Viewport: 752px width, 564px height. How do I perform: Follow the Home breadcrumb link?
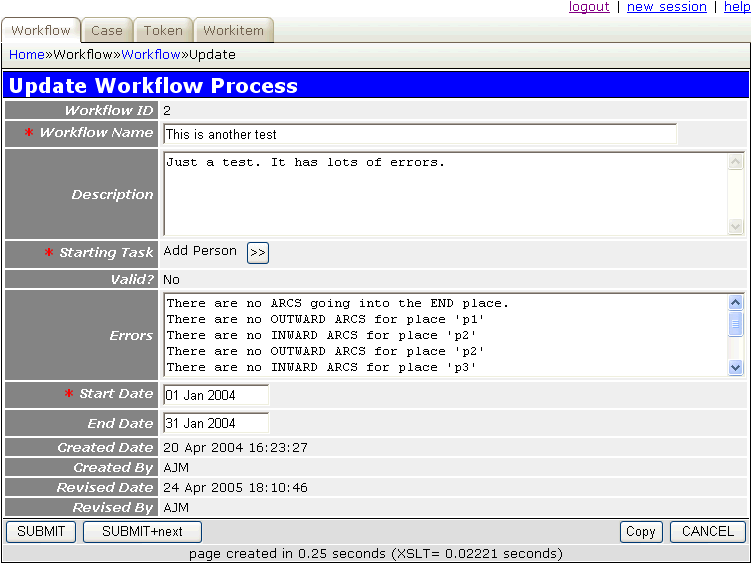coord(27,55)
